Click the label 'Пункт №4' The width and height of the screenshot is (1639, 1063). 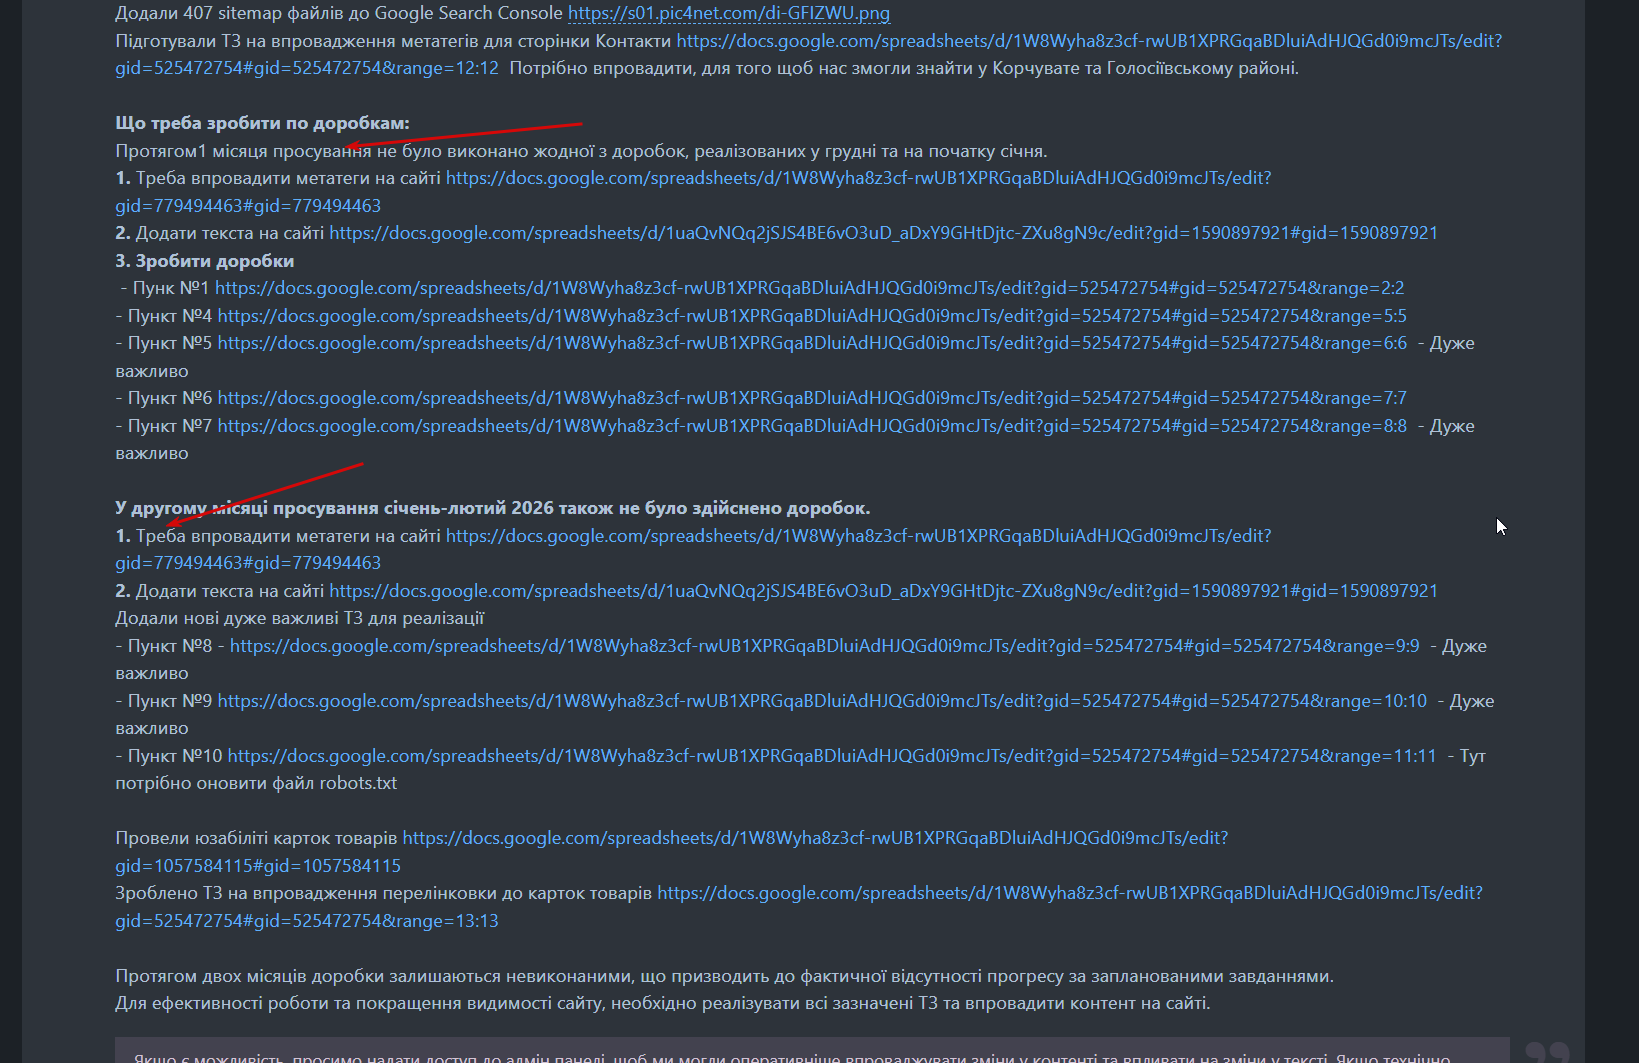170,316
